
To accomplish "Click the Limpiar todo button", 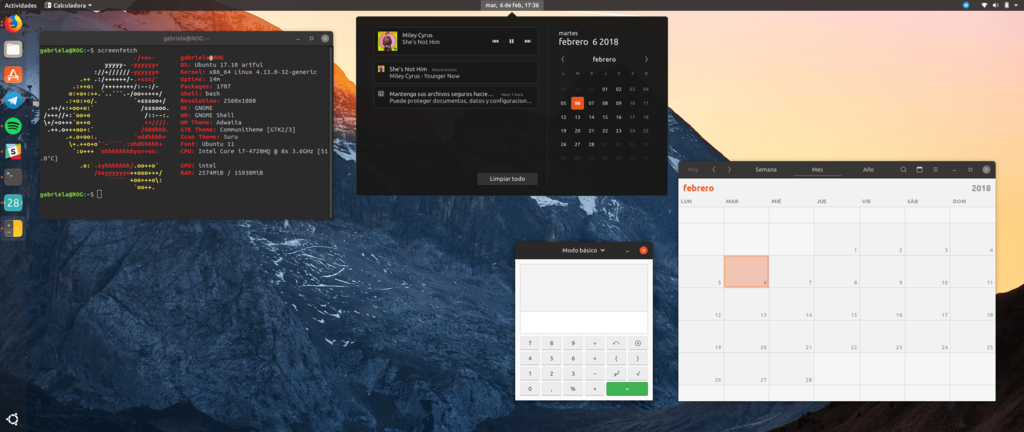I will pos(507,179).
